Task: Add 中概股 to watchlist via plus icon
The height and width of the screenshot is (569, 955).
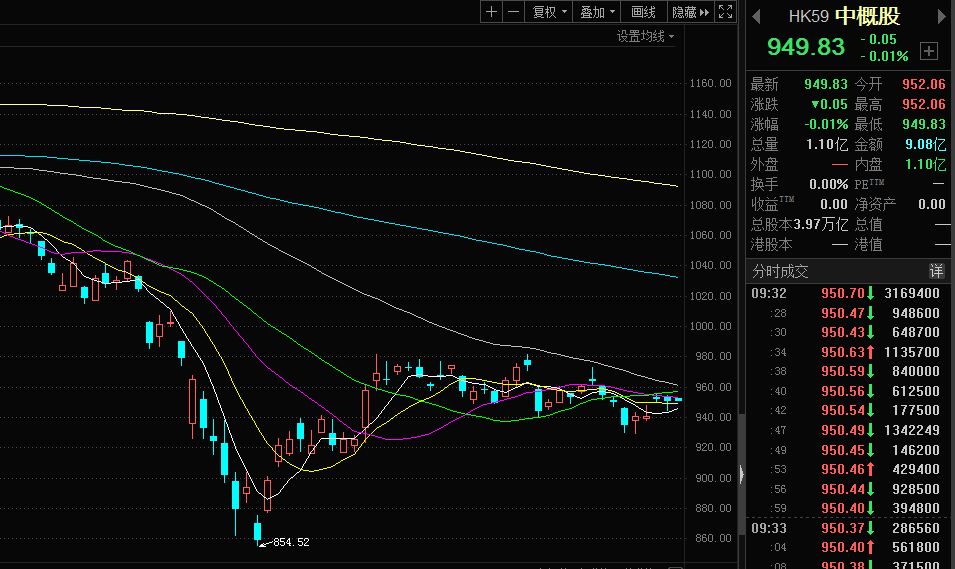Action: click(929, 50)
